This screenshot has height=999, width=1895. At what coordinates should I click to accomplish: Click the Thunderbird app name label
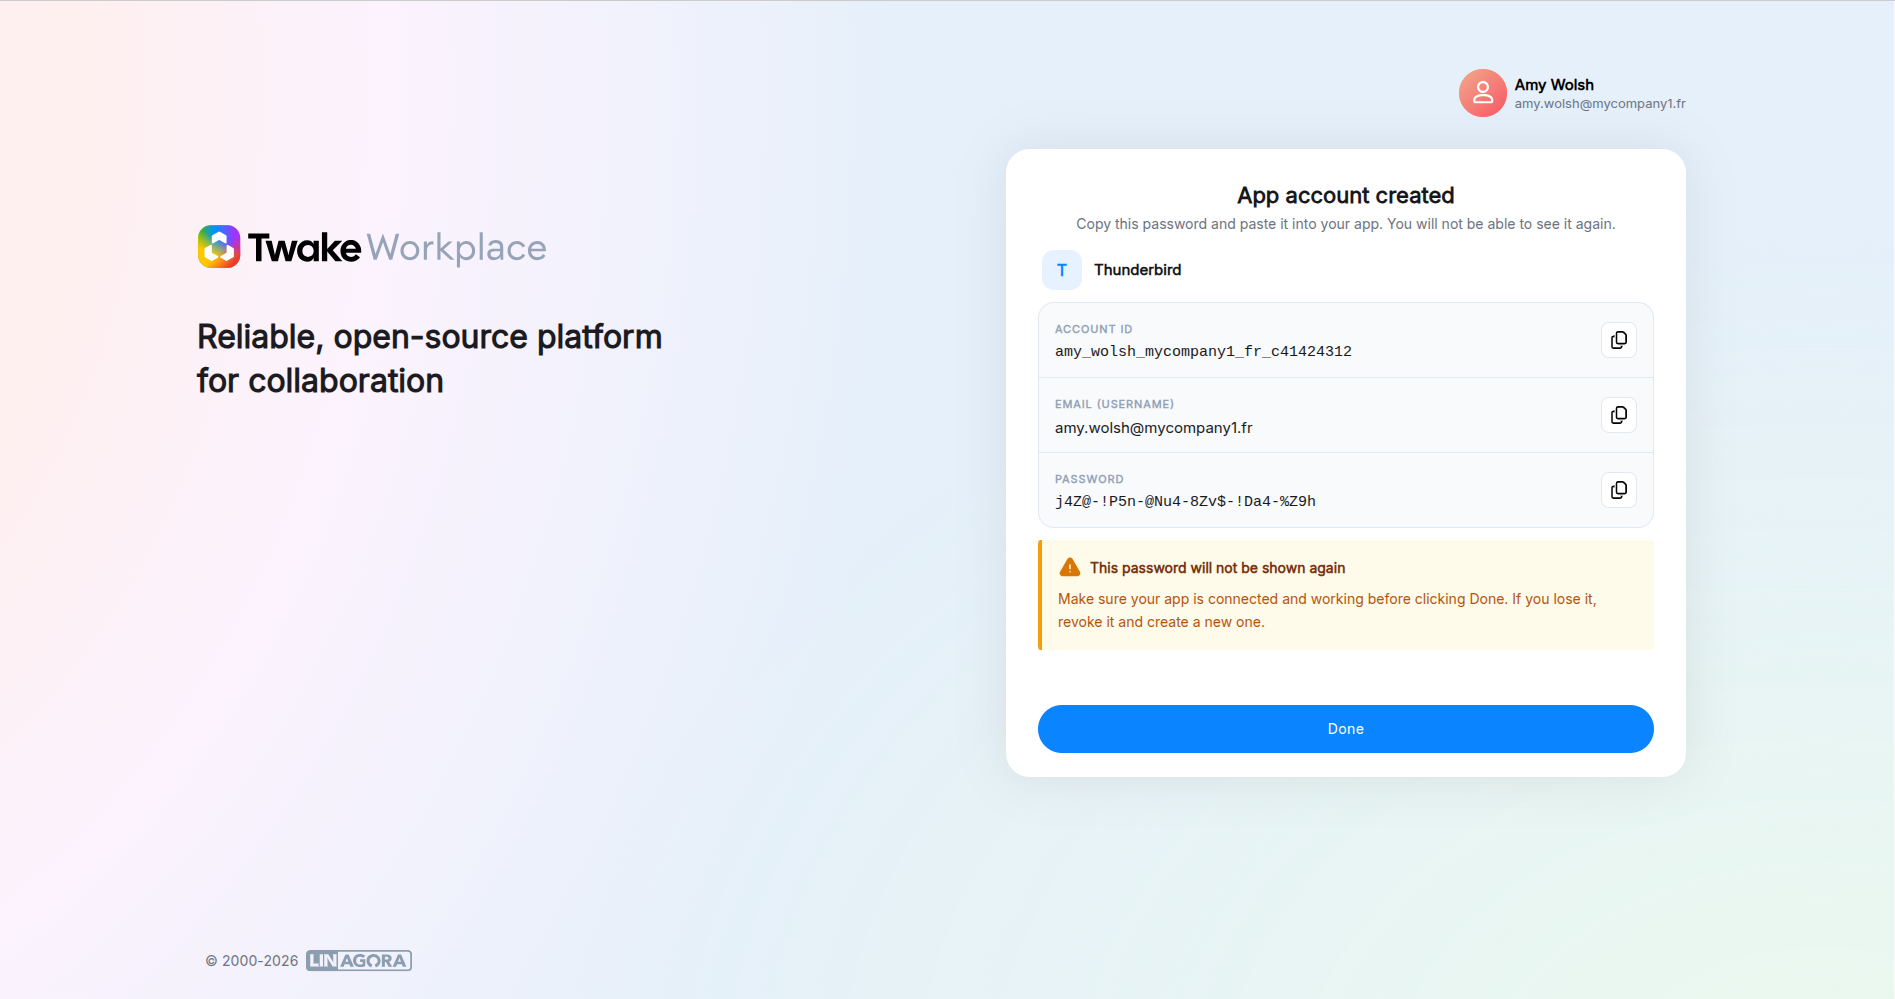tap(1137, 270)
